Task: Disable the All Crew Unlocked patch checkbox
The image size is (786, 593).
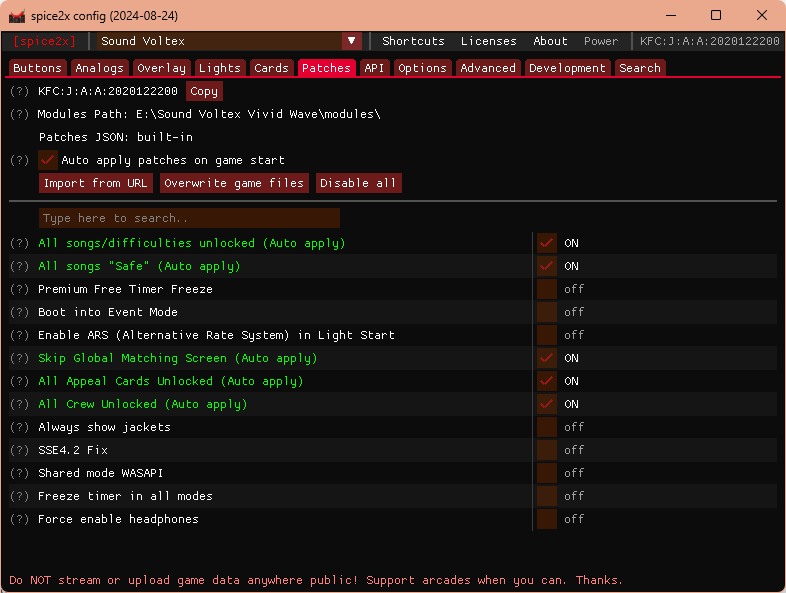Action: [x=546, y=404]
